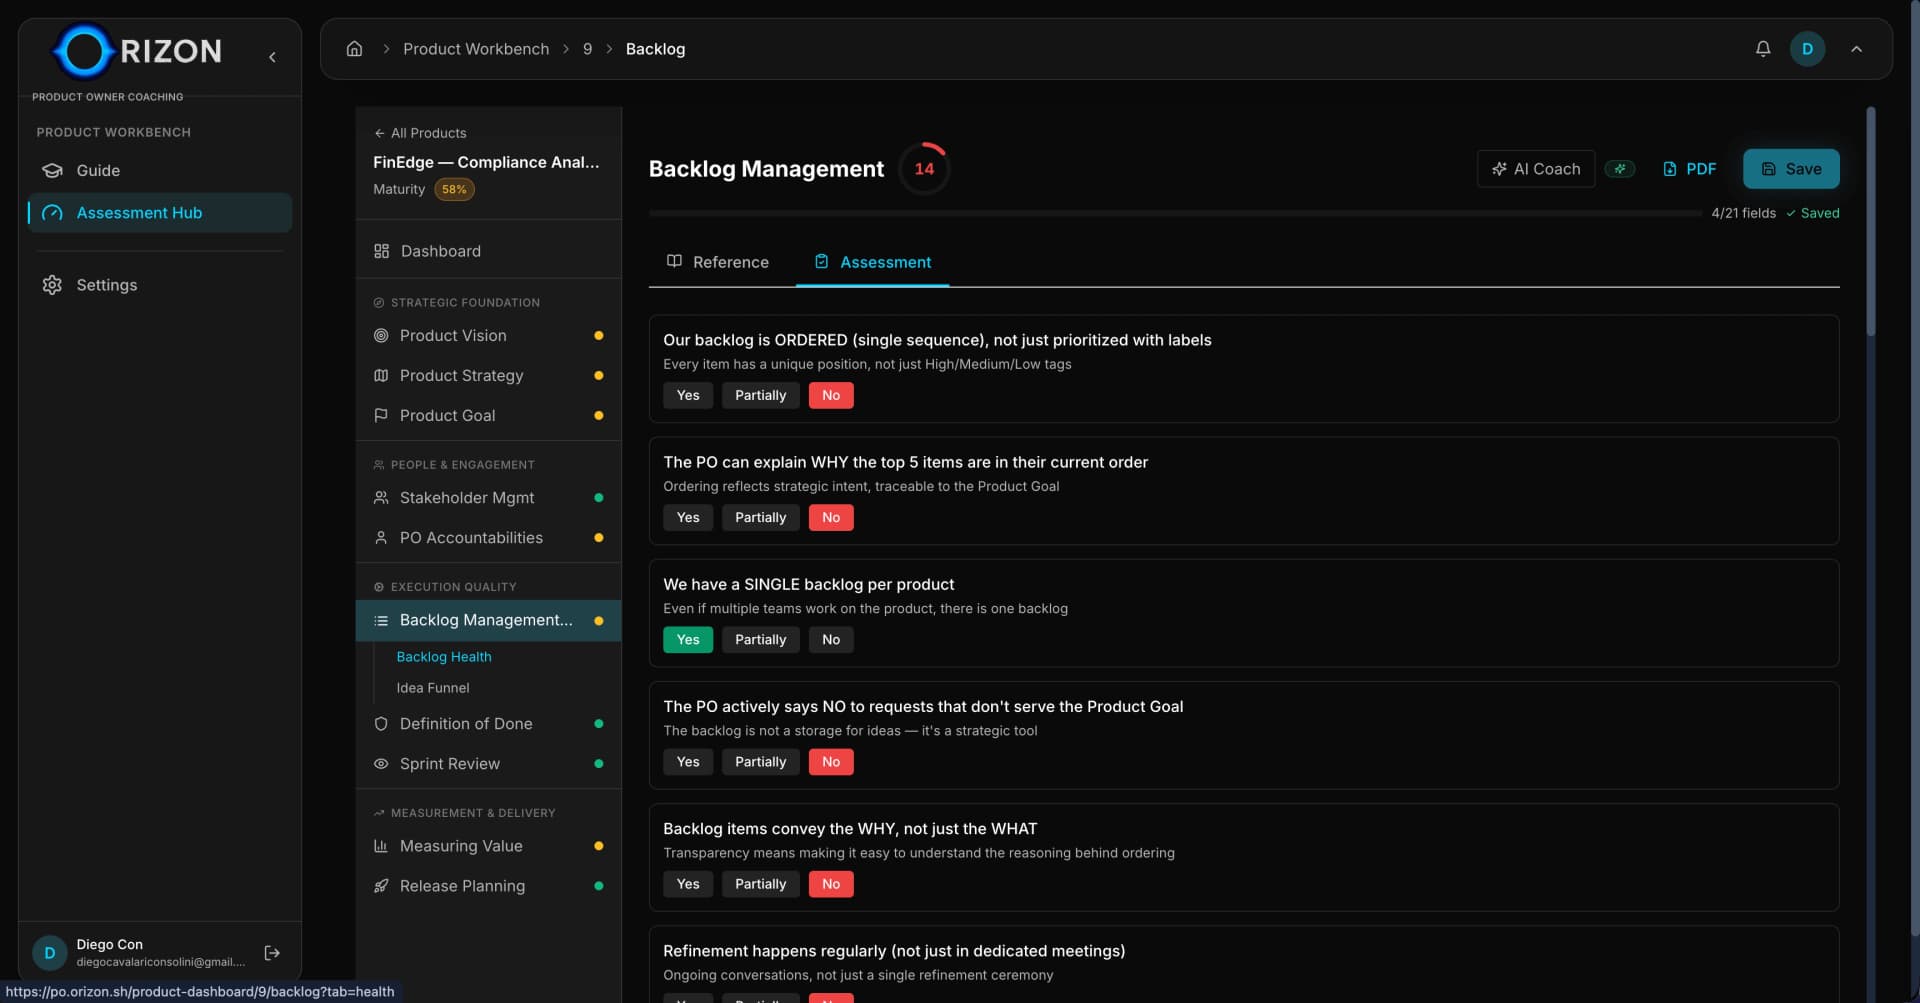Image resolution: width=1920 pixels, height=1003 pixels.
Task: Click the sparkle badge next to AI Coach
Action: (x=1619, y=169)
